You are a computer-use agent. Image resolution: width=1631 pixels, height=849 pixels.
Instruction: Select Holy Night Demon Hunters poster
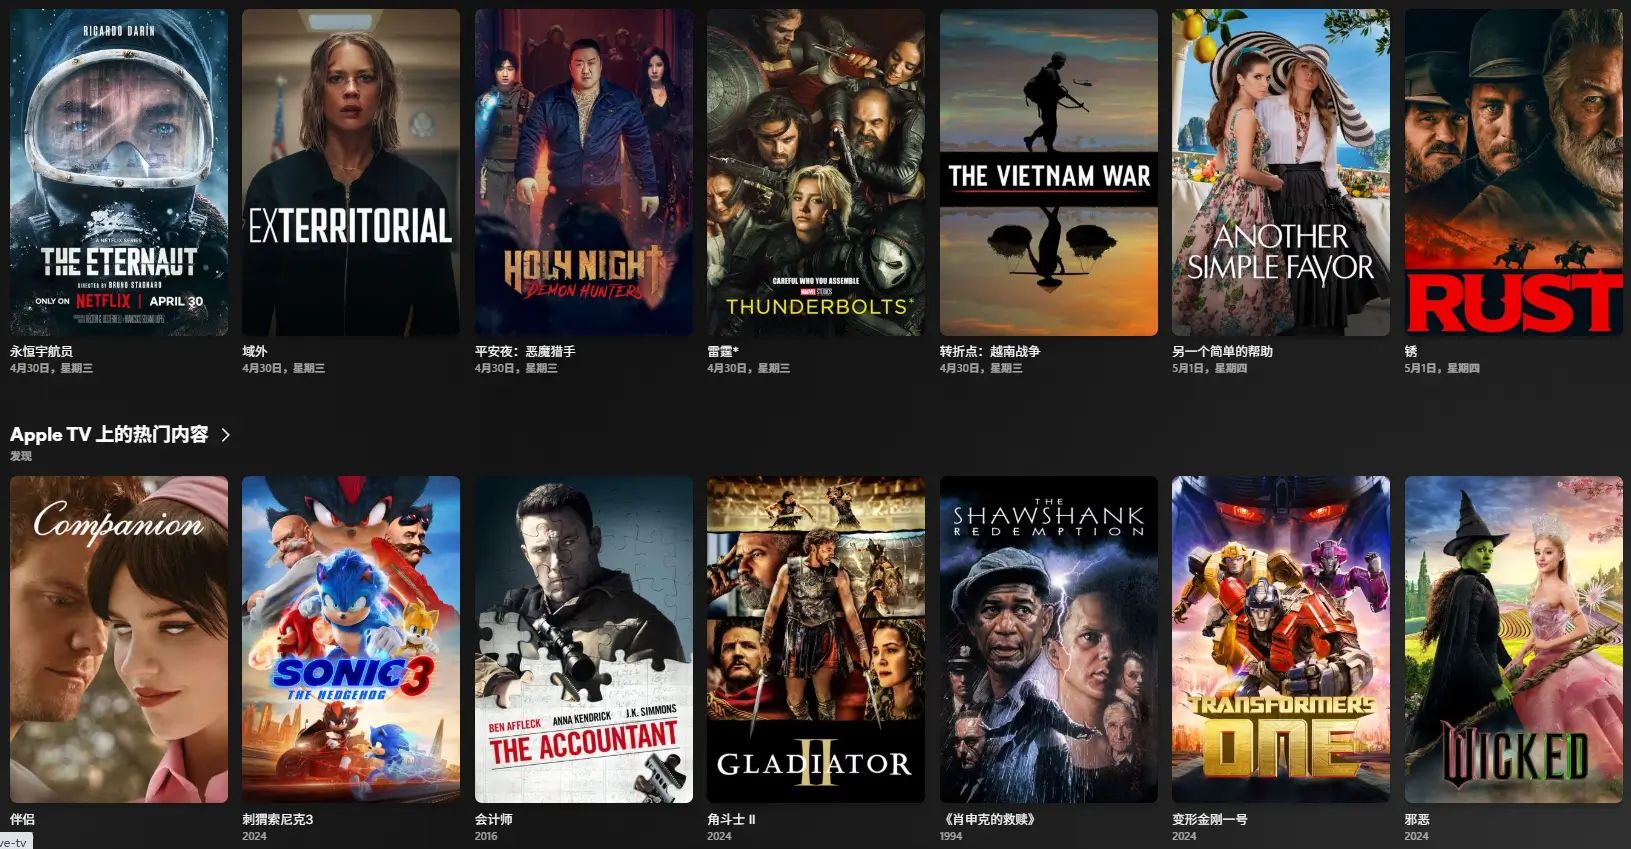point(584,172)
